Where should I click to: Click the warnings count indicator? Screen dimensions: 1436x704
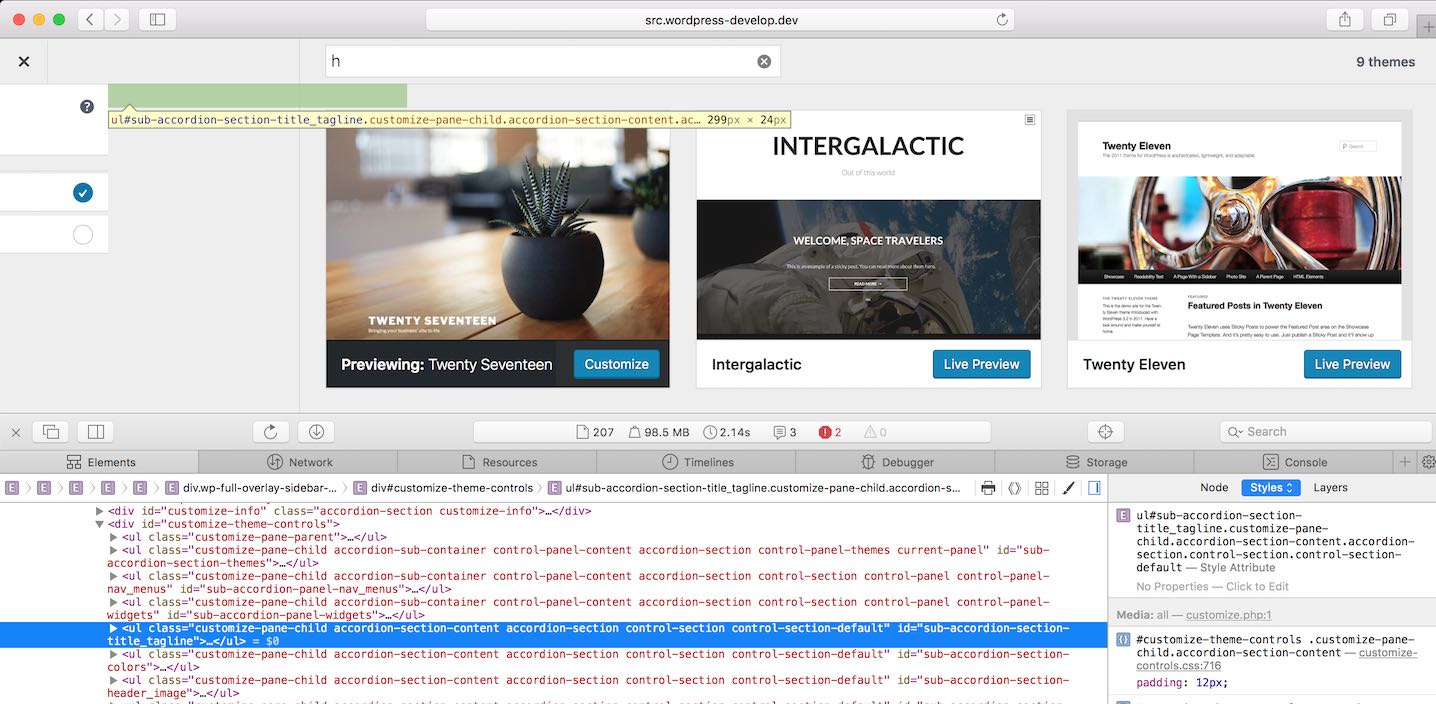(x=875, y=432)
